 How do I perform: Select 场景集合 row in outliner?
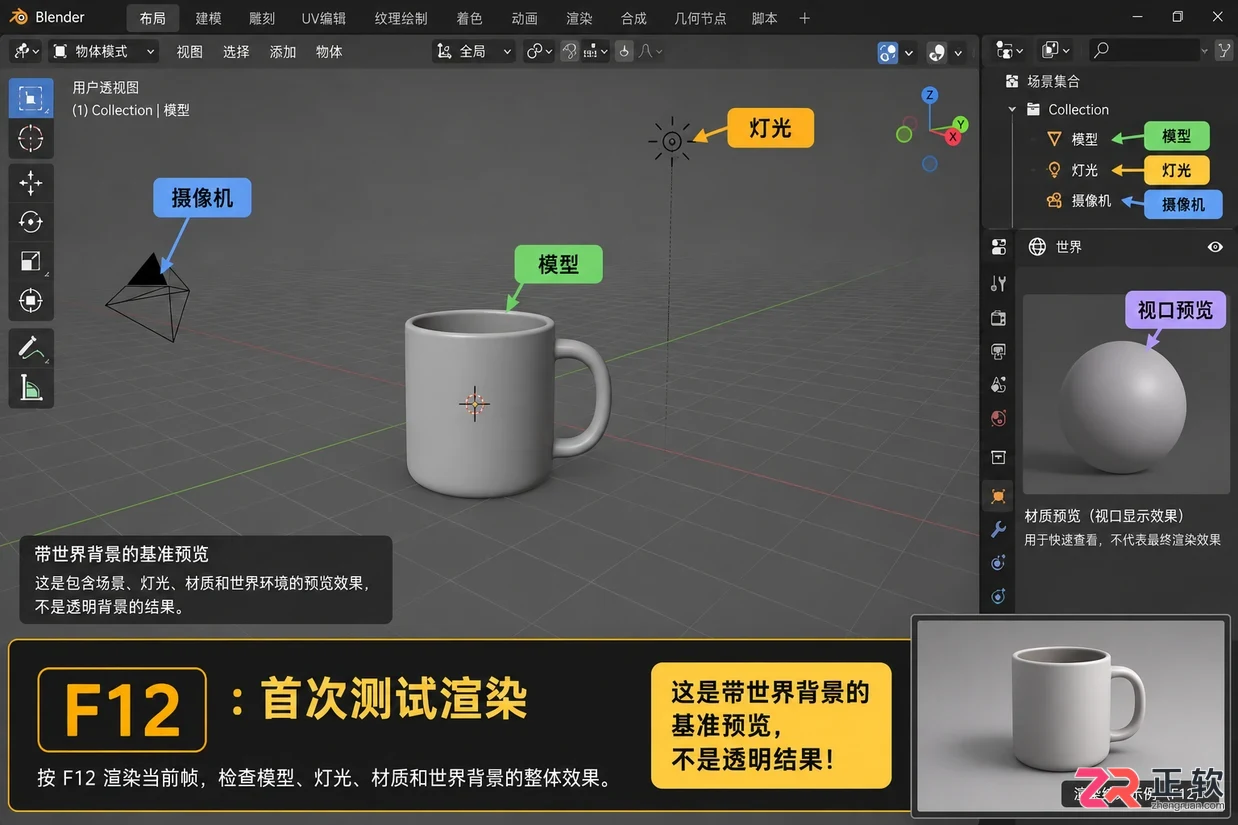pyautogui.click(x=1054, y=81)
